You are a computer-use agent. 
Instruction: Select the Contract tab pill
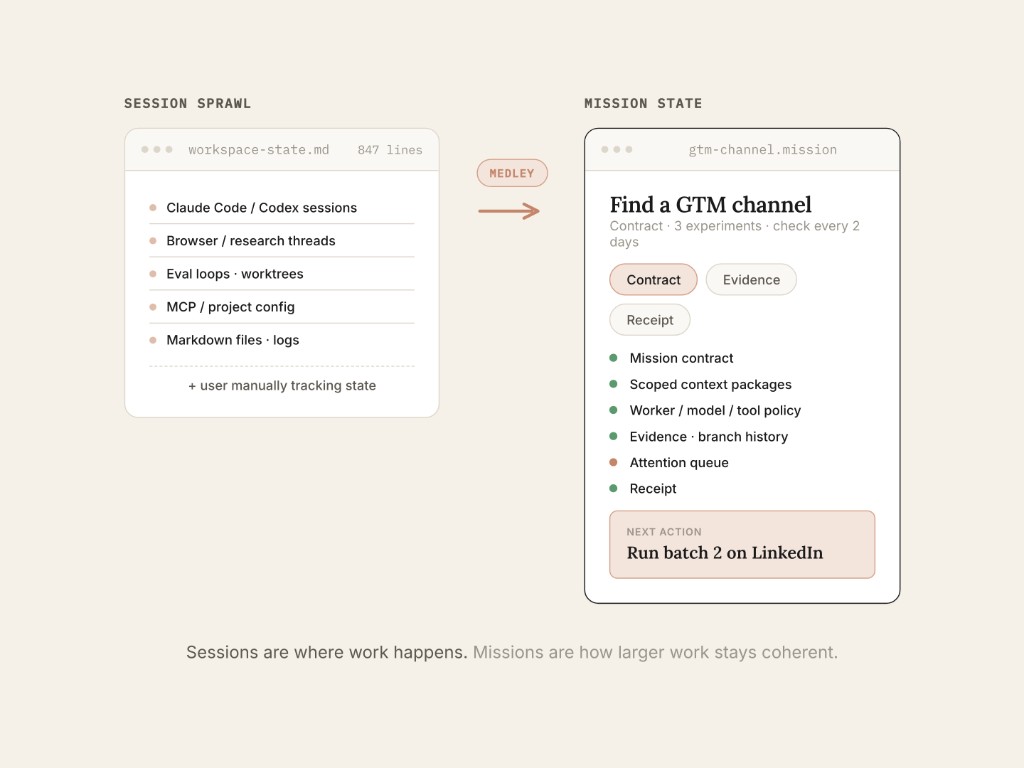653,280
